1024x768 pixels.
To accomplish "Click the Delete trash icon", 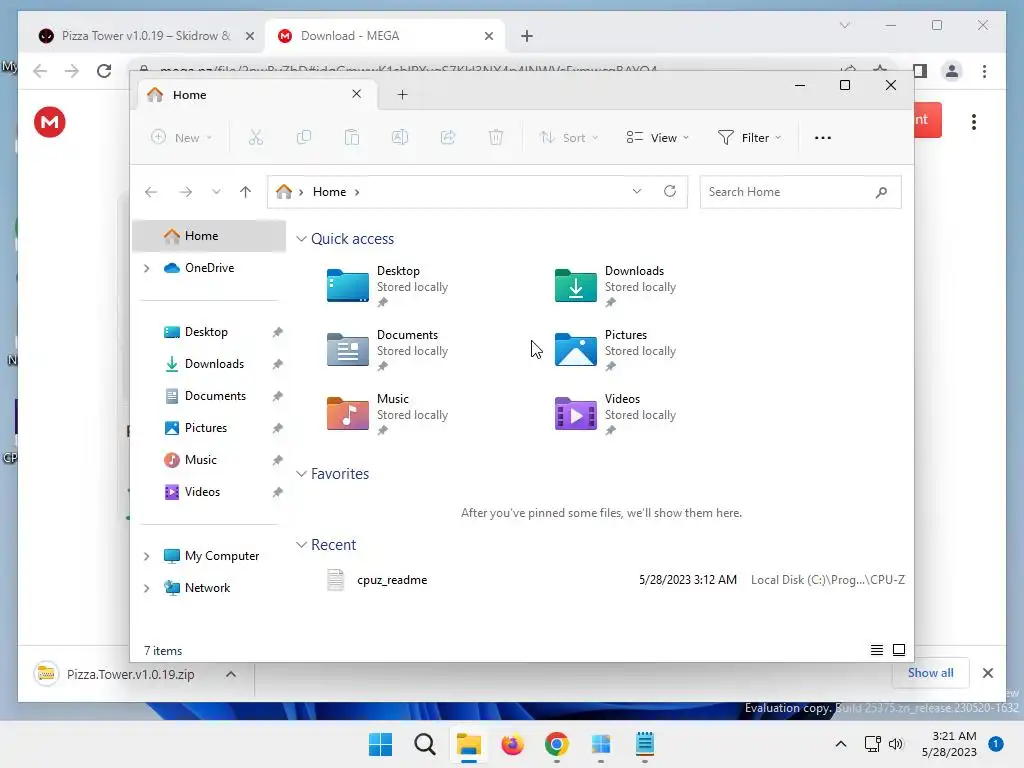I will pos(496,137).
